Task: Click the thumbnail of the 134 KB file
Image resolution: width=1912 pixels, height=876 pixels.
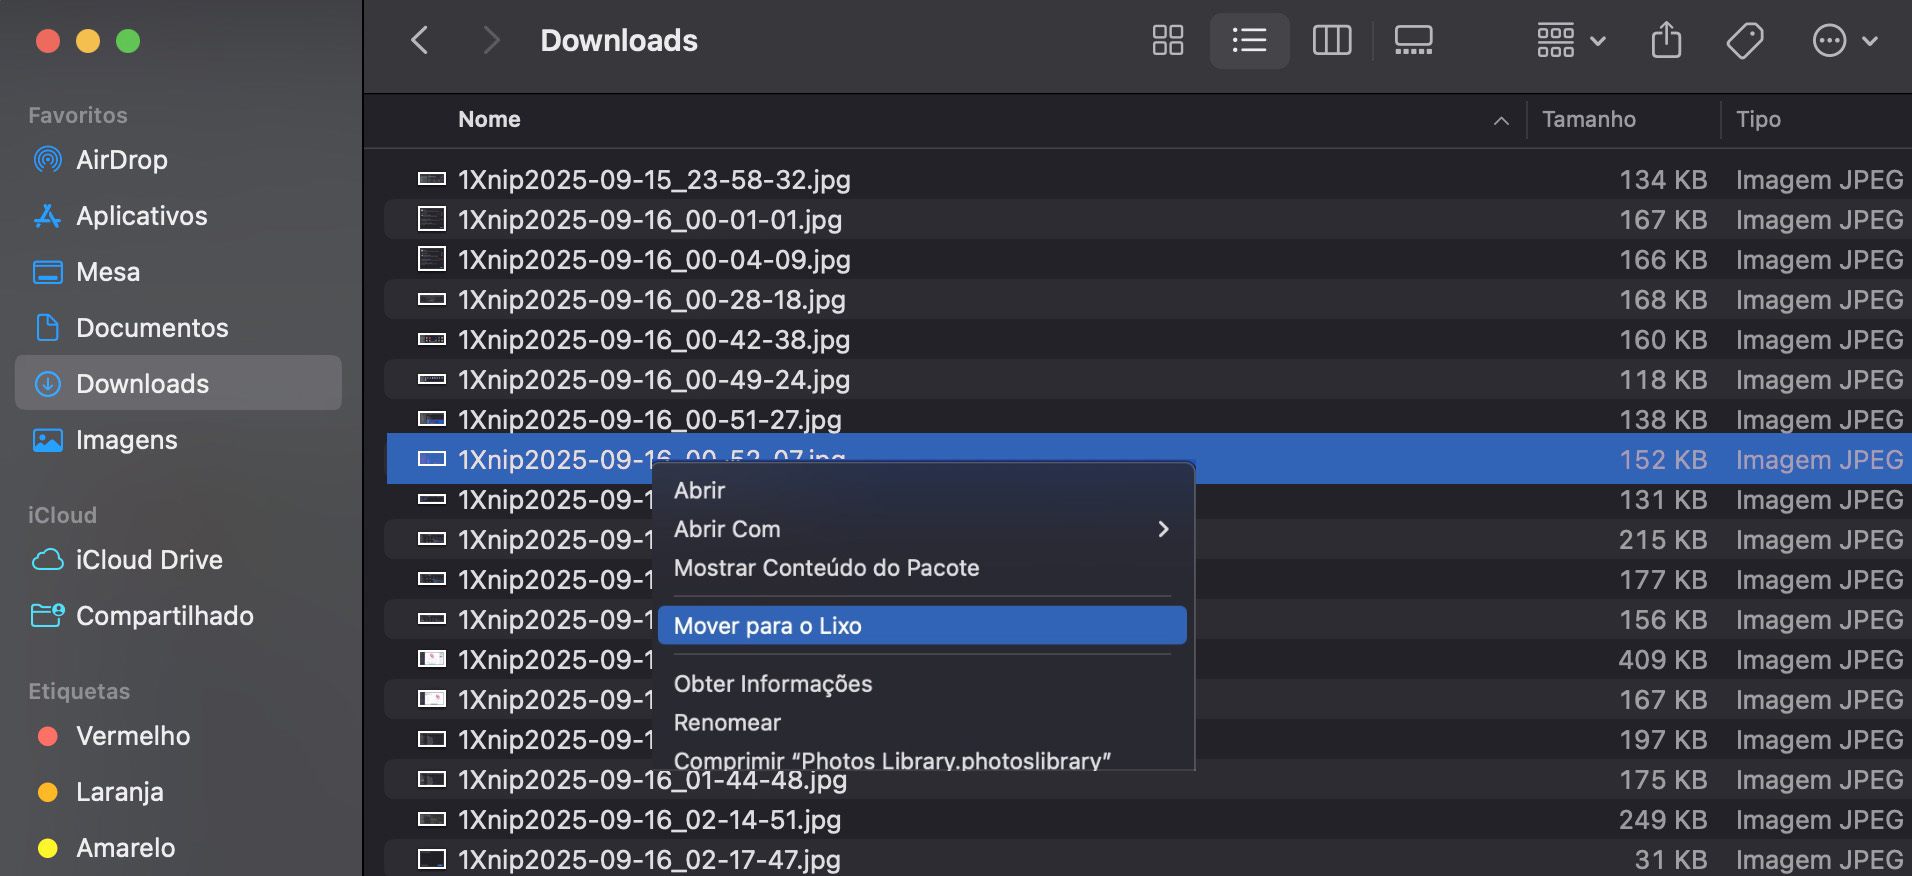Action: pyautogui.click(x=431, y=179)
